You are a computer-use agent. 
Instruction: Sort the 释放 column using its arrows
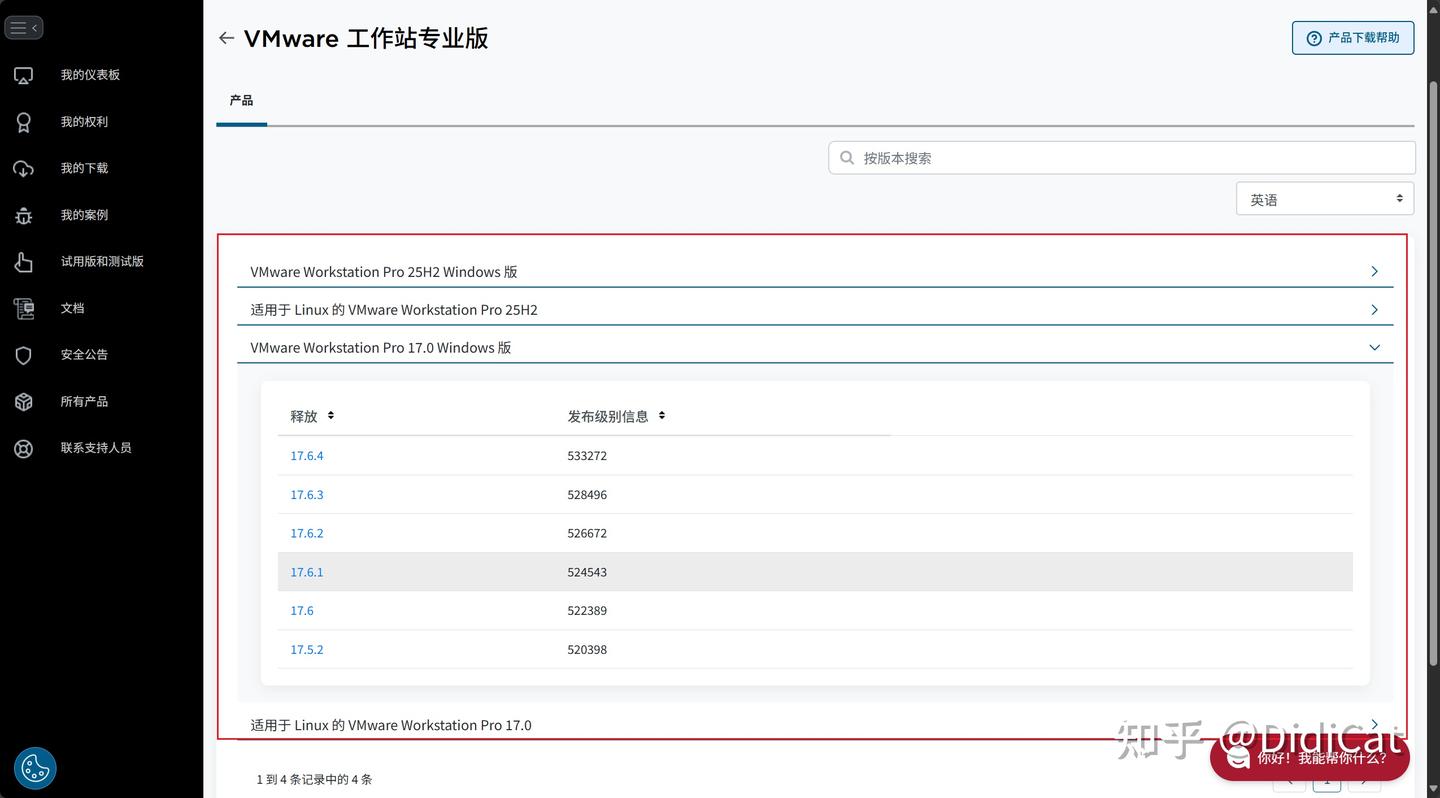pyautogui.click(x=331, y=415)
